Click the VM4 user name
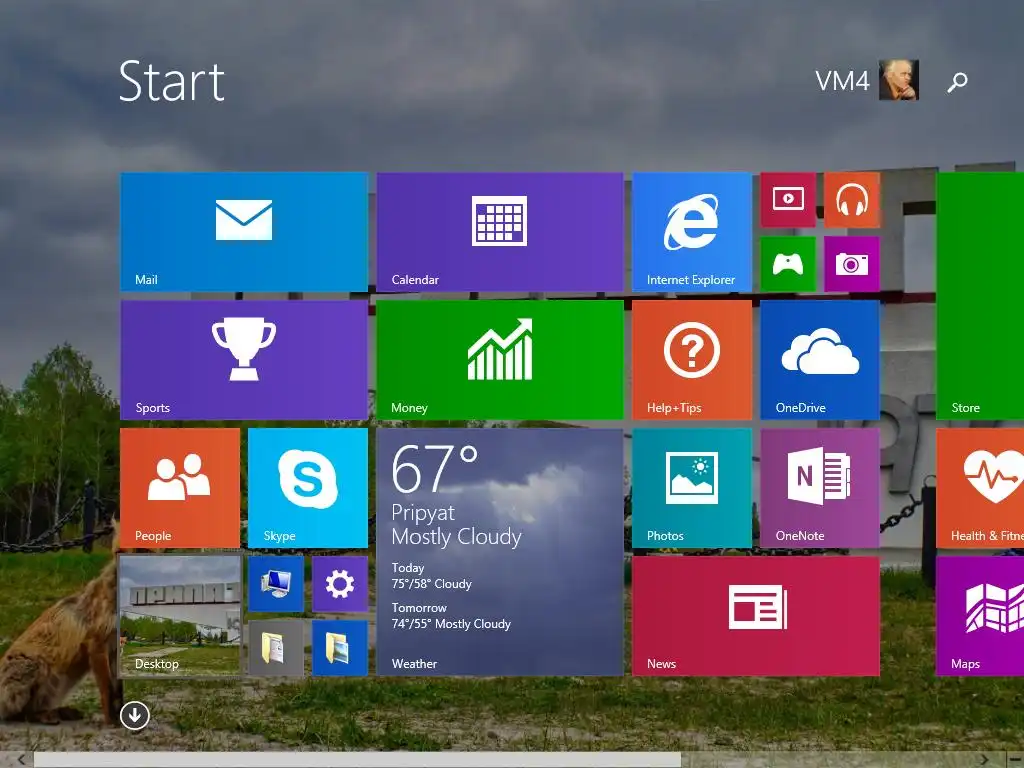The height and width of the screenshot is (768, 1024). (842, 82)
